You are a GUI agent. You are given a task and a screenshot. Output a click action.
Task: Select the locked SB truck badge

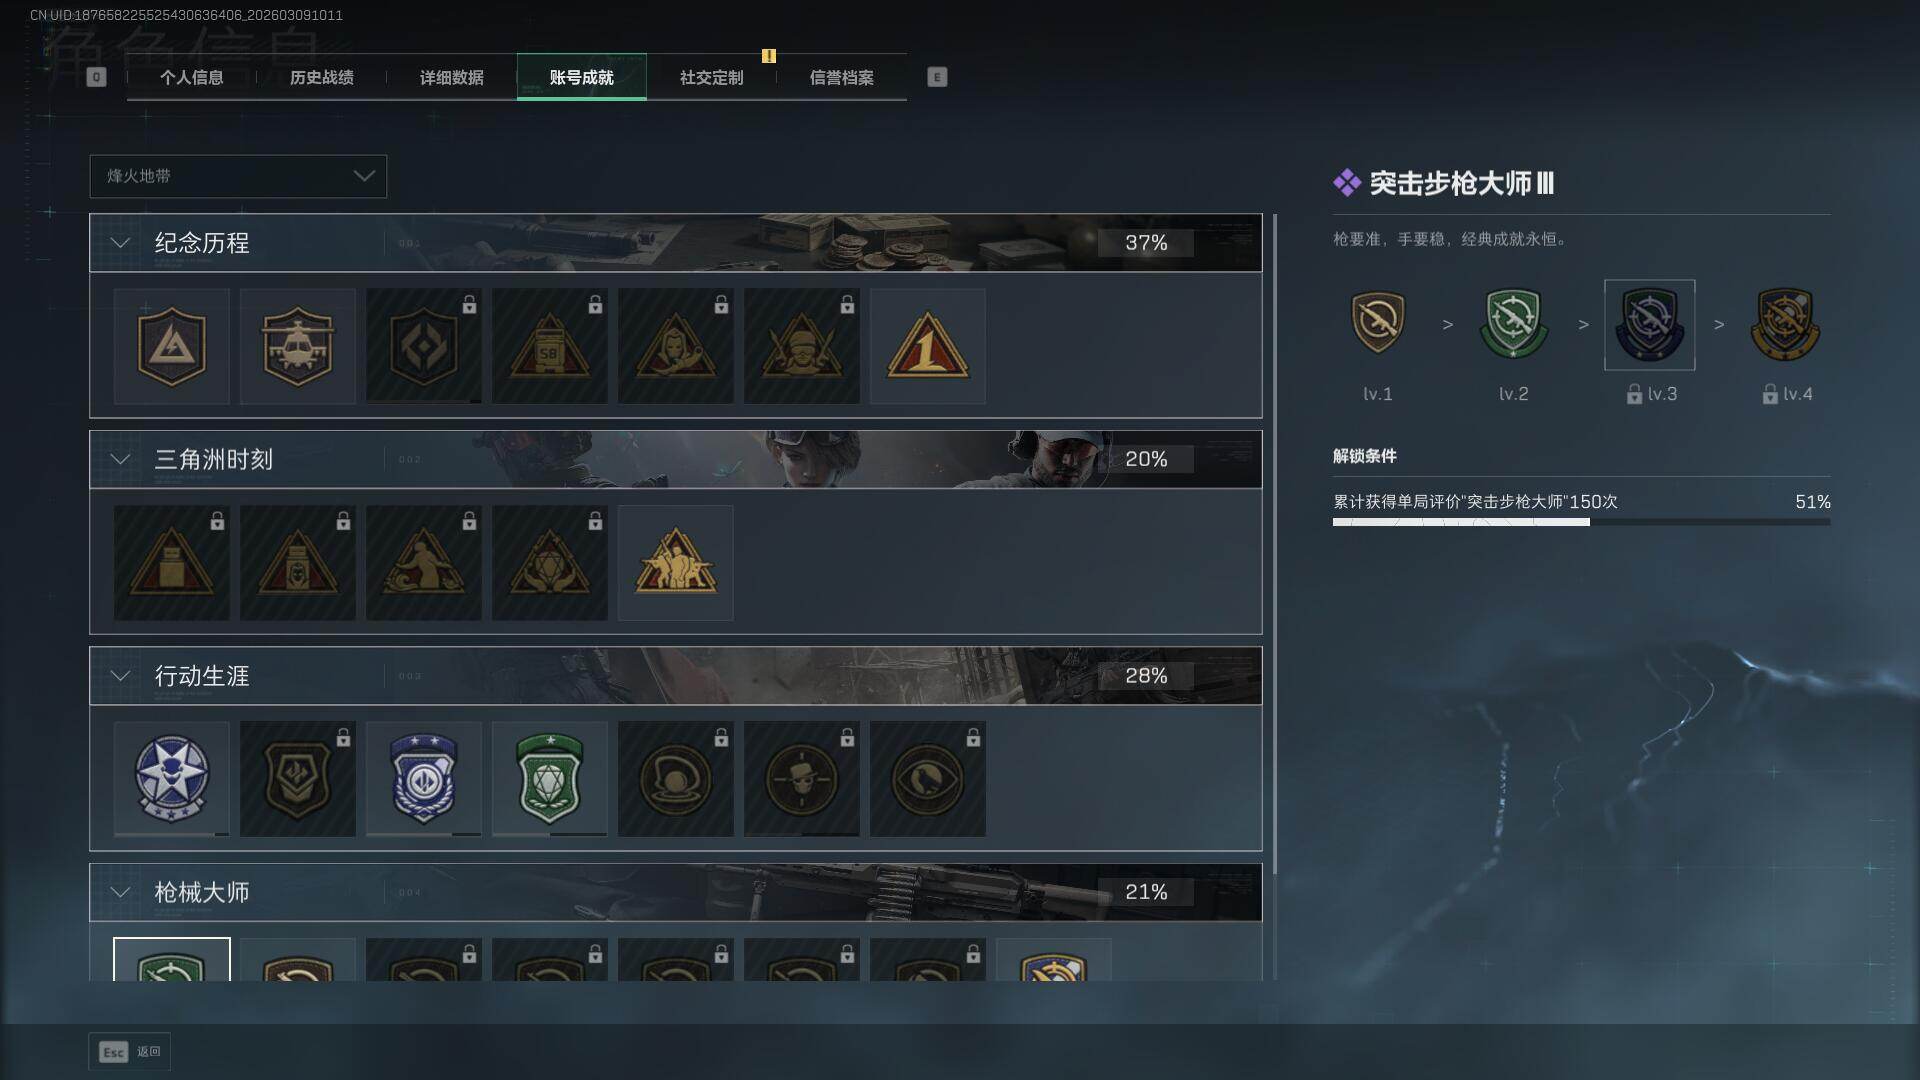[x=549, y=346]
